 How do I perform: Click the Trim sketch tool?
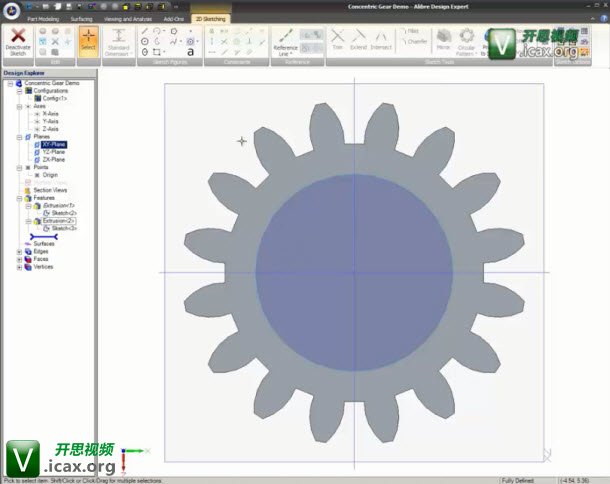pyautogui.click(x=337, y=39)
